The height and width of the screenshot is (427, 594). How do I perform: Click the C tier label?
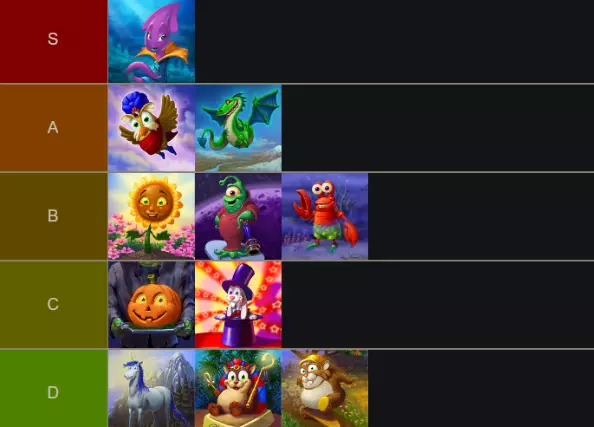53,305
